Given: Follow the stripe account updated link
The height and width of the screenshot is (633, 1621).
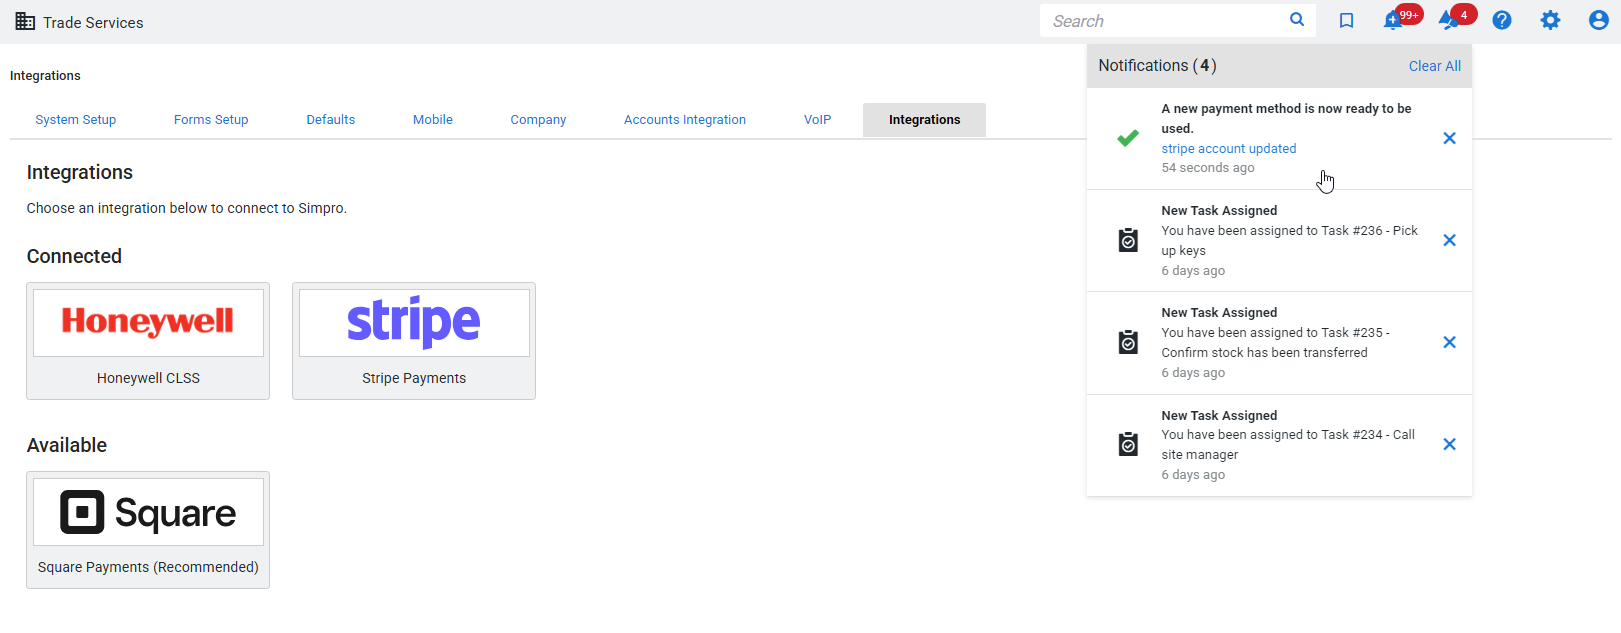Looking at the screenshot, I should [x=1229, y=148].
